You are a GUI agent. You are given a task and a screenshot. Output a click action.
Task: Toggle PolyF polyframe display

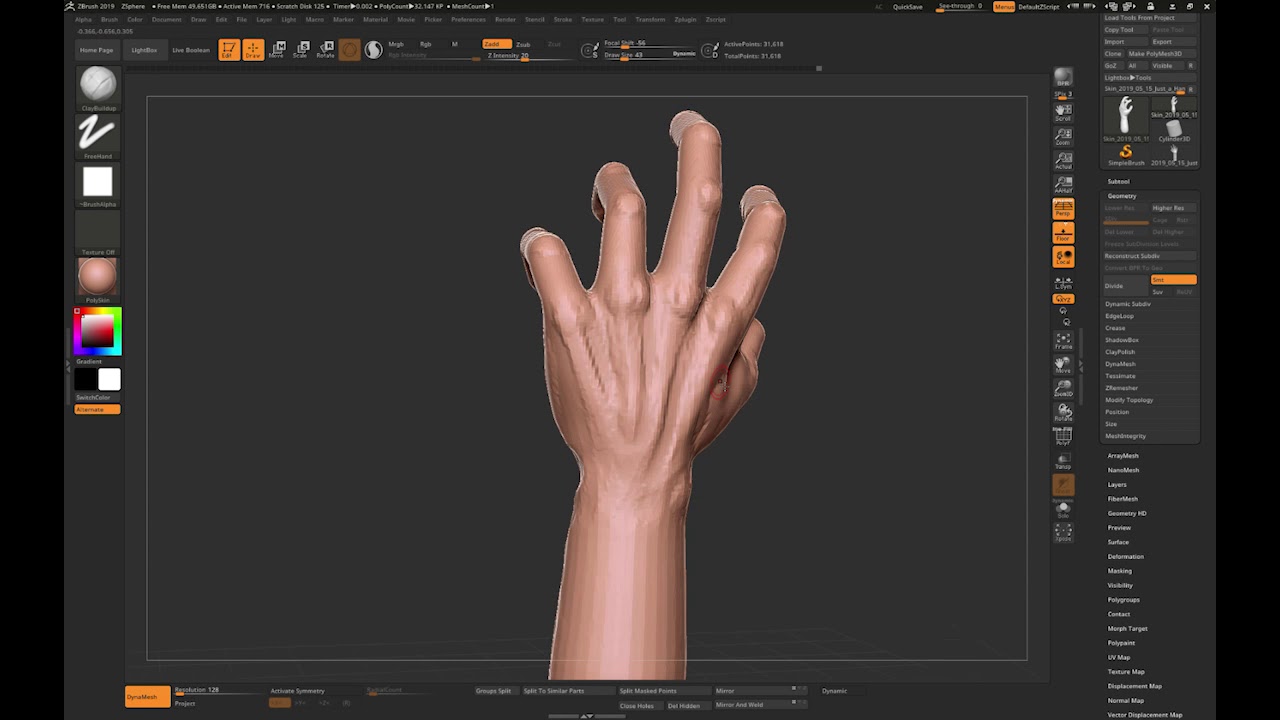[1063, 436]
